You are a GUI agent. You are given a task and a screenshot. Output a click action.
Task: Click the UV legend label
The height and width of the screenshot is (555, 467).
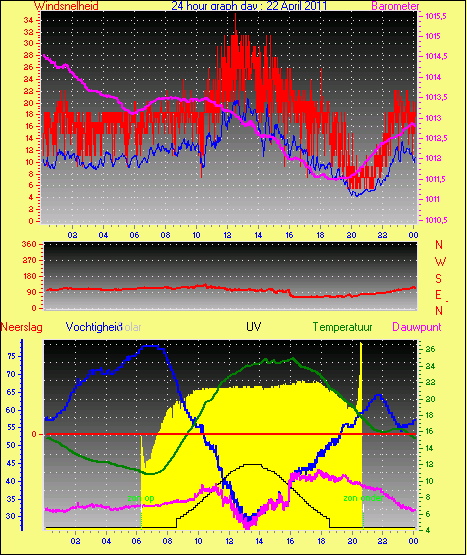(x=254, y=327)
